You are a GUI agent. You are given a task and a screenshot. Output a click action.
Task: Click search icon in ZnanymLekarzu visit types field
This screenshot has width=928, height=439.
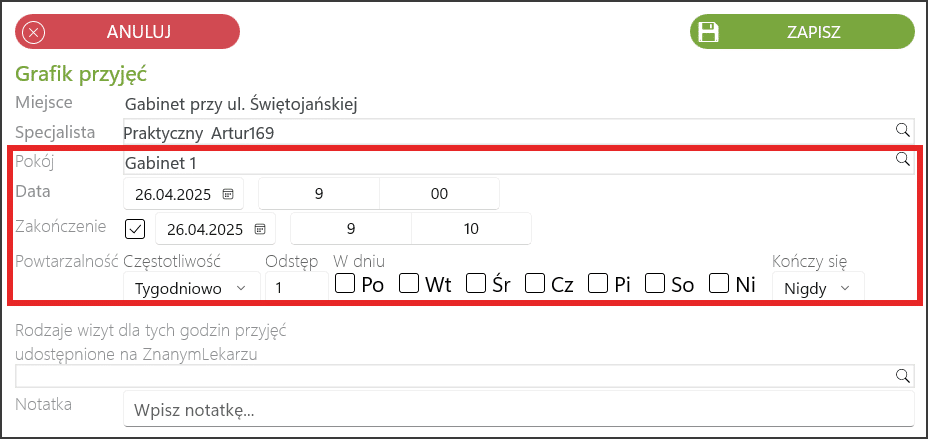pos(903,375)
